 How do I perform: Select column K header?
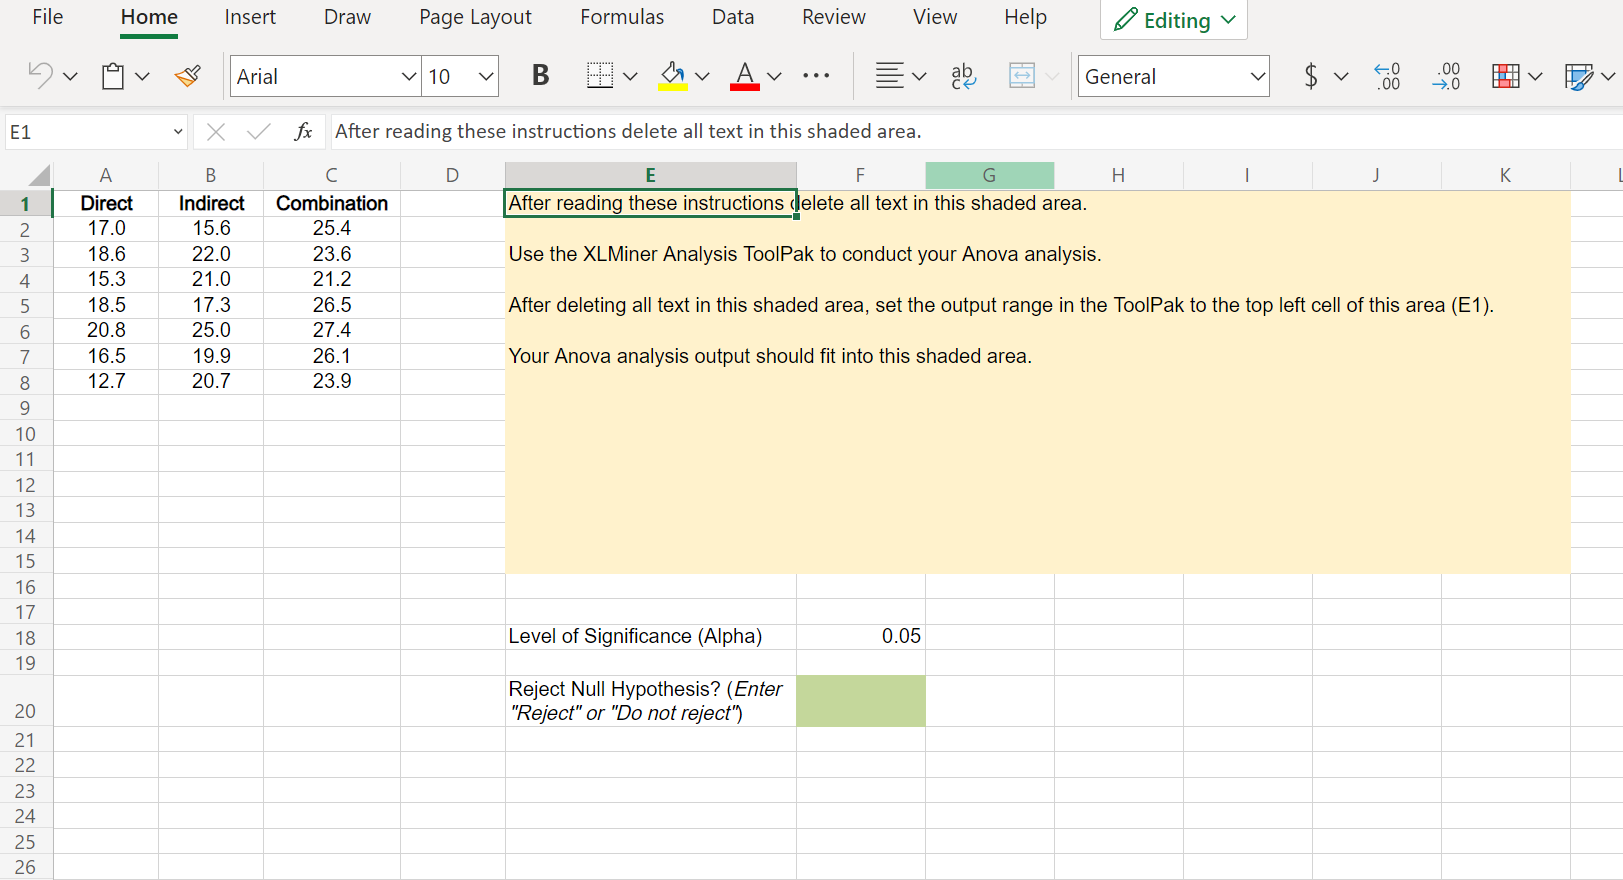[x=1505, y=175]
